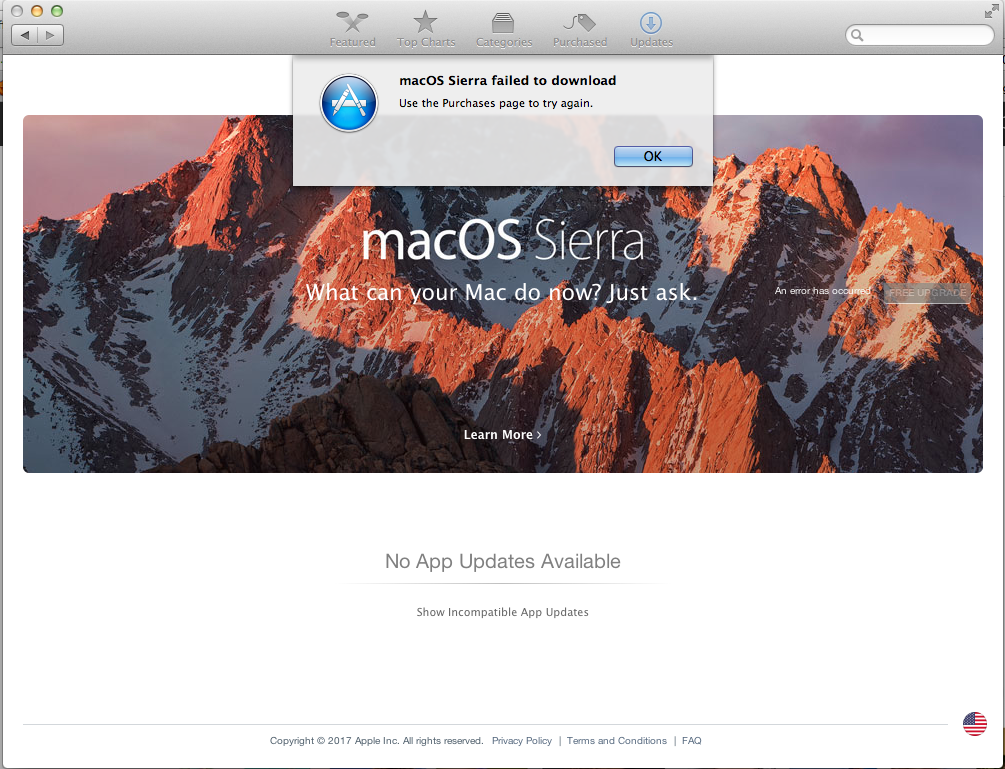Click the Apple copyright text
The width and height of the screenshot is (1005, 769).
(x=376, y=741)
